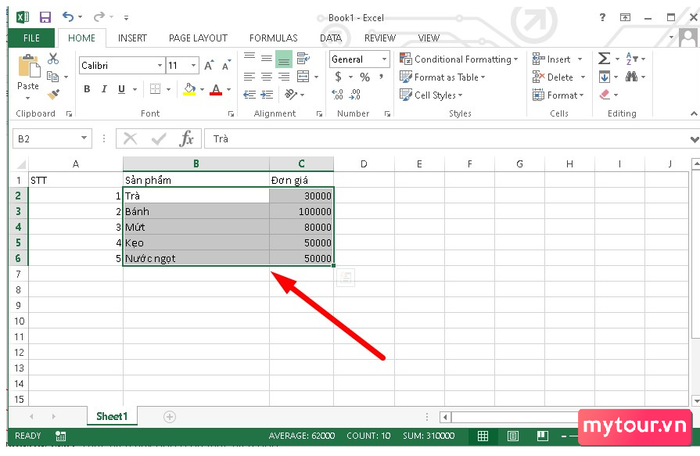Viewport: 700px width, 456px height.
Task: Increase font size with the large A icon
Action: pyautogui.click(x=208, y=66)
